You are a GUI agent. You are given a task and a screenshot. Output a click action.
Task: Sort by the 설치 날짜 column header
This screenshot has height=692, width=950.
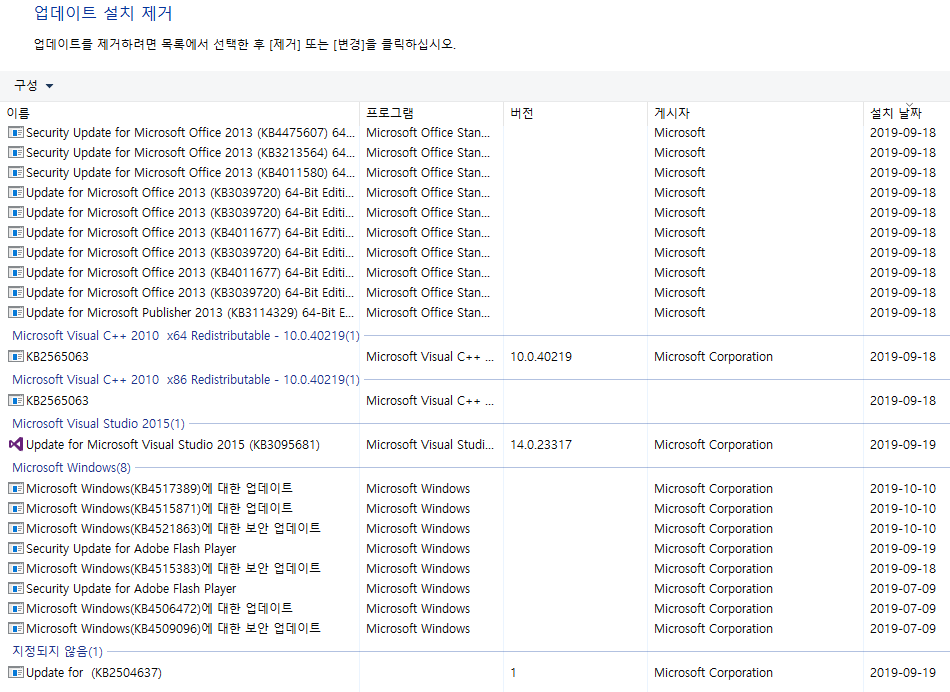[895, 113]
